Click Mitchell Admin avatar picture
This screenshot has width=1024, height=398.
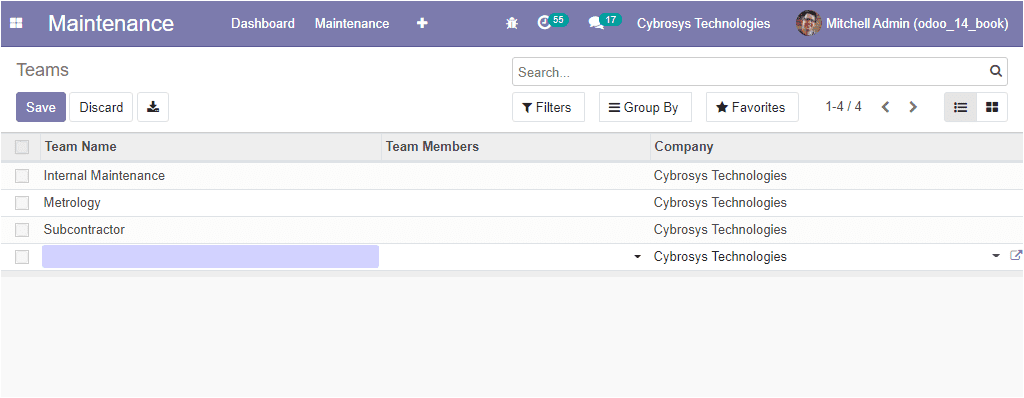click(808, 24)
